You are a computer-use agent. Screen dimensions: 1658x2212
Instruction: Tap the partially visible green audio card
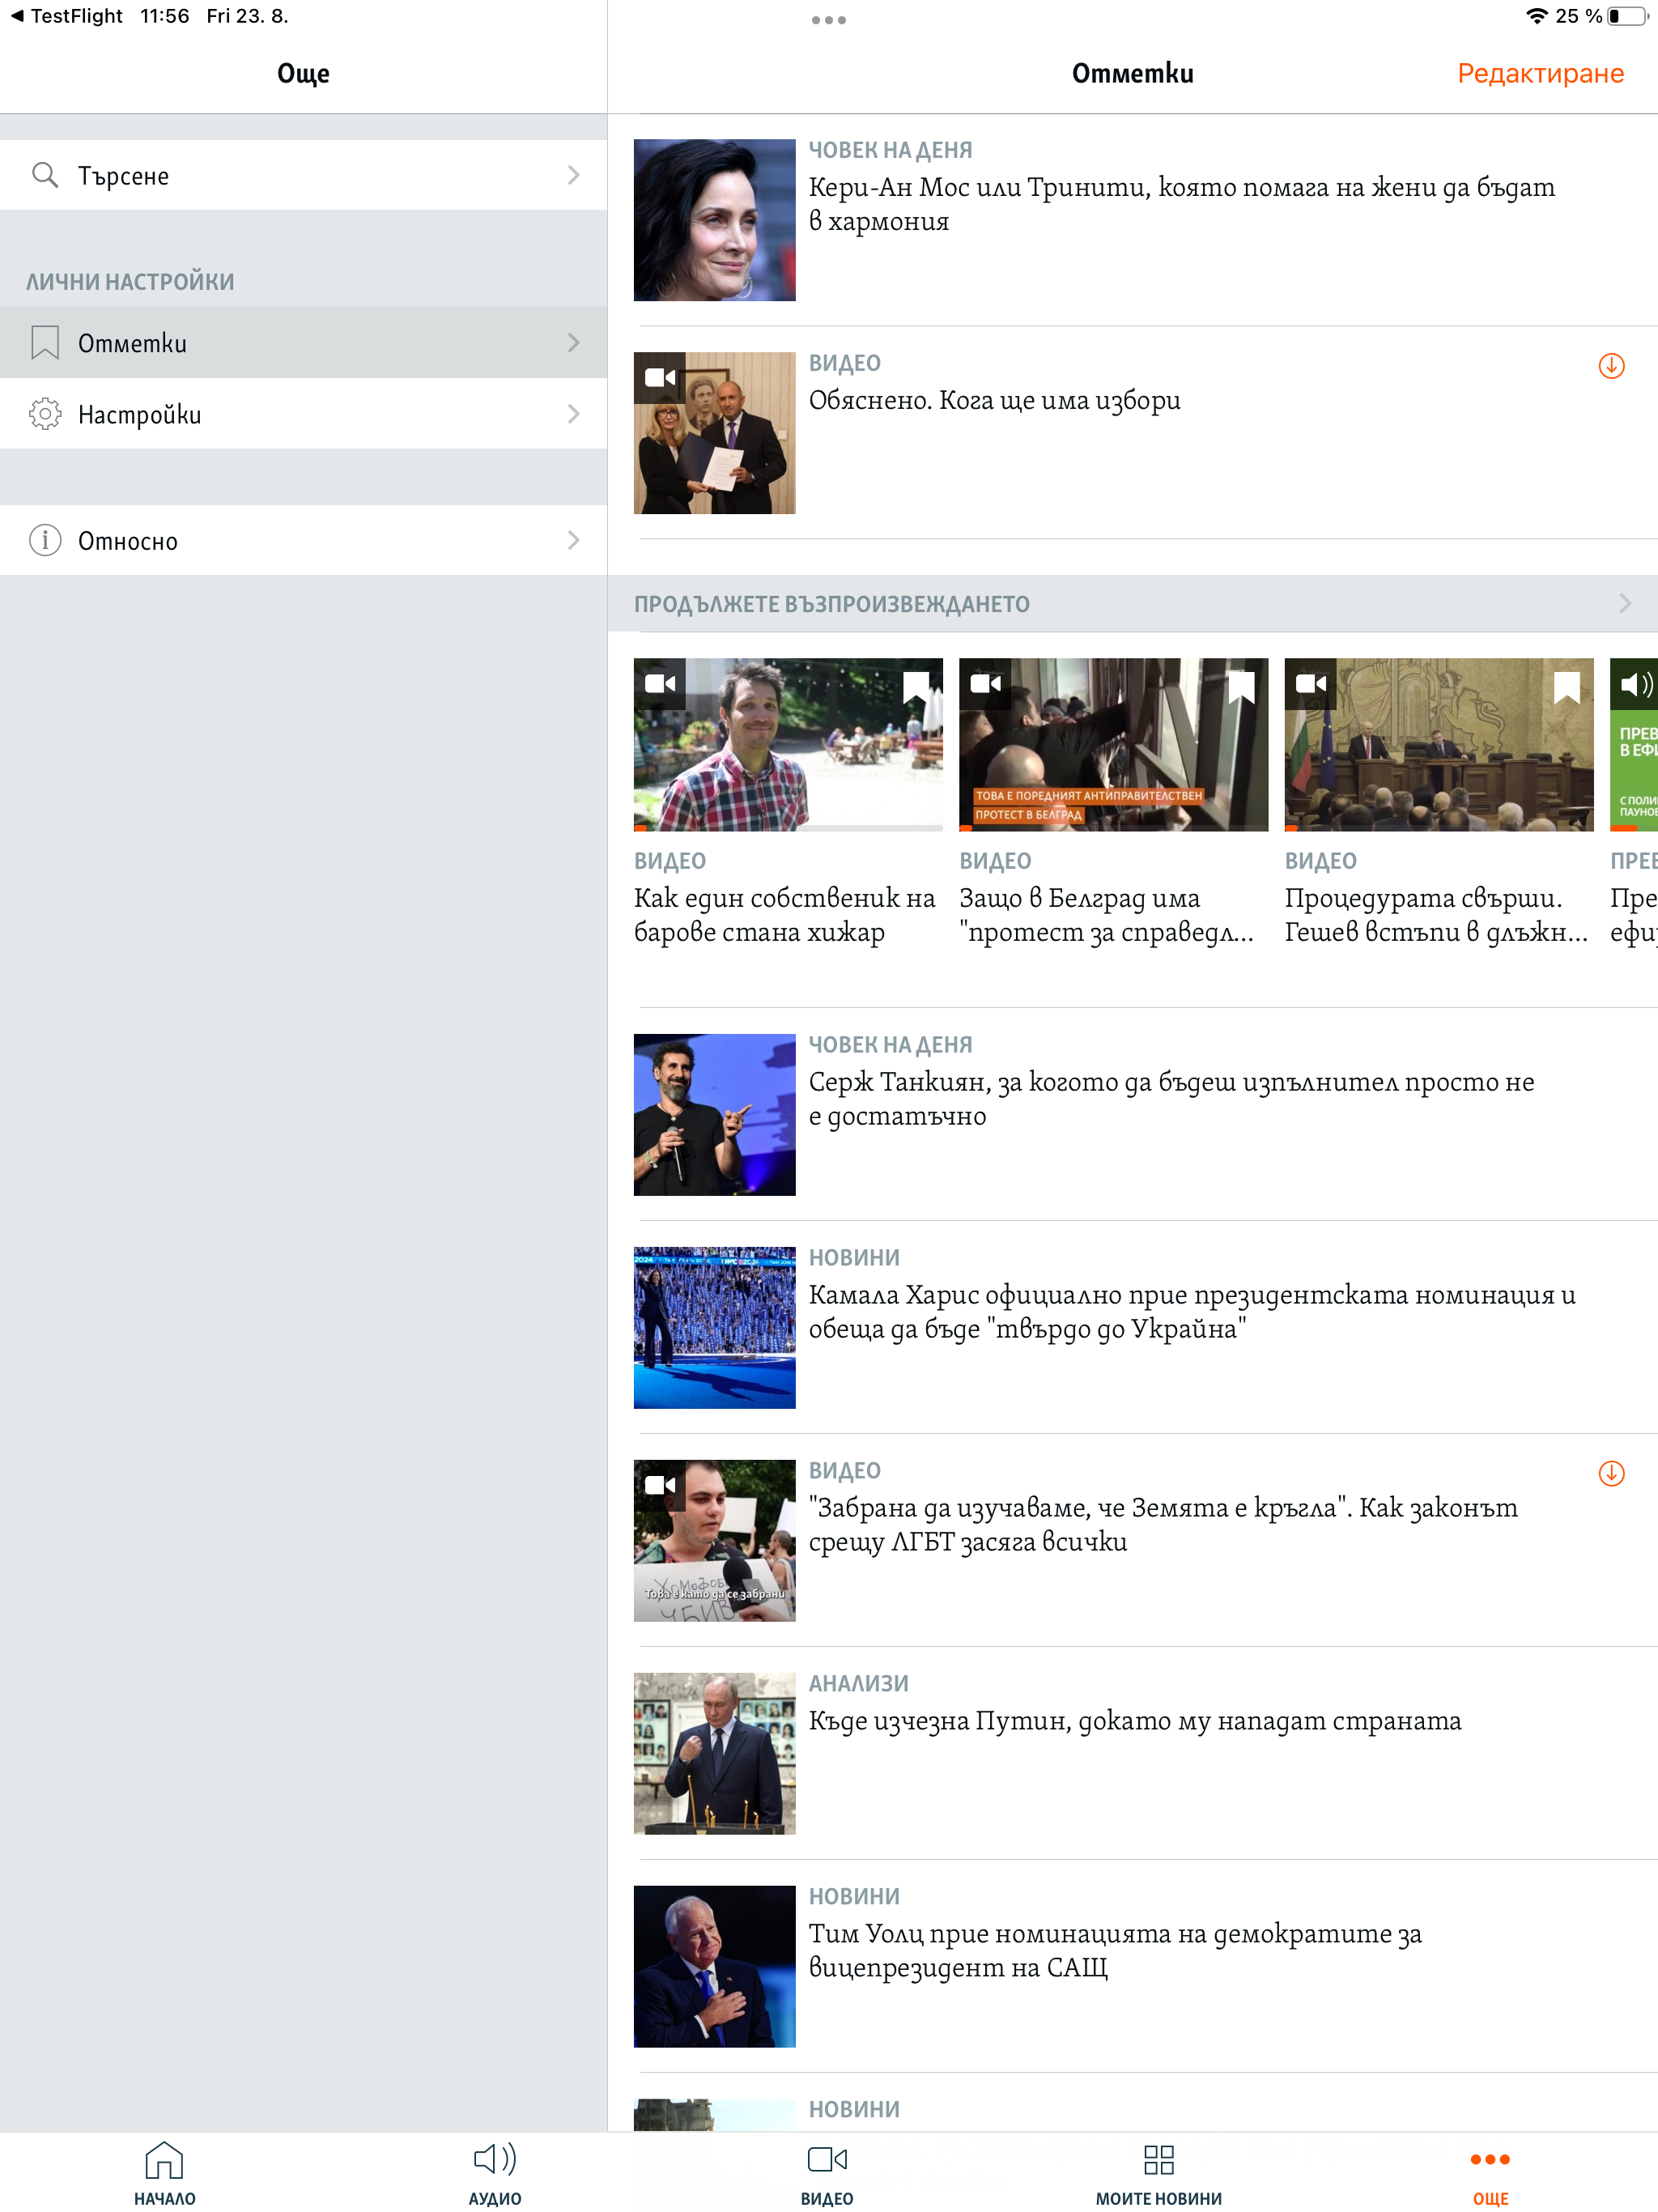[x=1634, y=744]
